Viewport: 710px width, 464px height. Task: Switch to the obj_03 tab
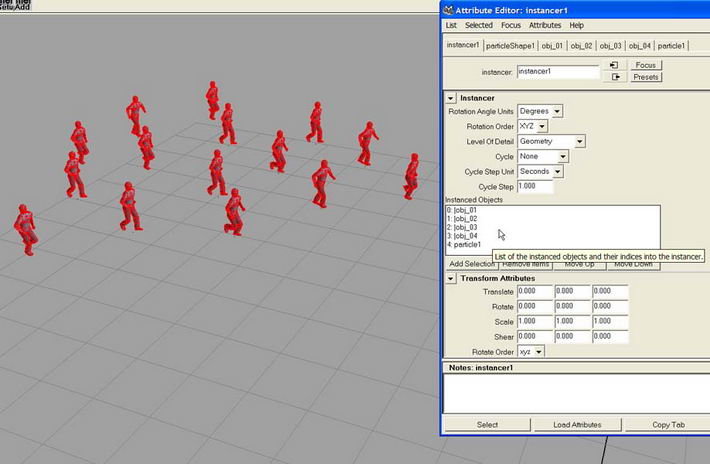pos(611,46)
